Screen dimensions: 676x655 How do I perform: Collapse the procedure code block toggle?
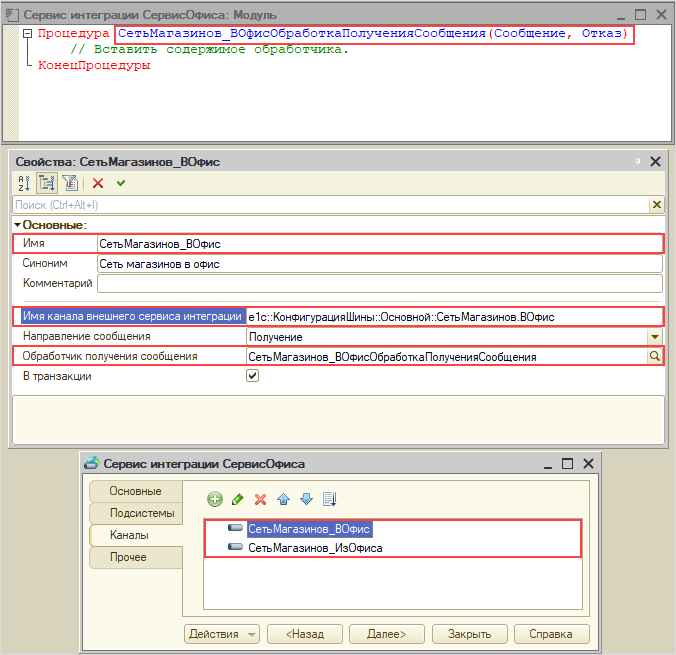click(27, 34)
